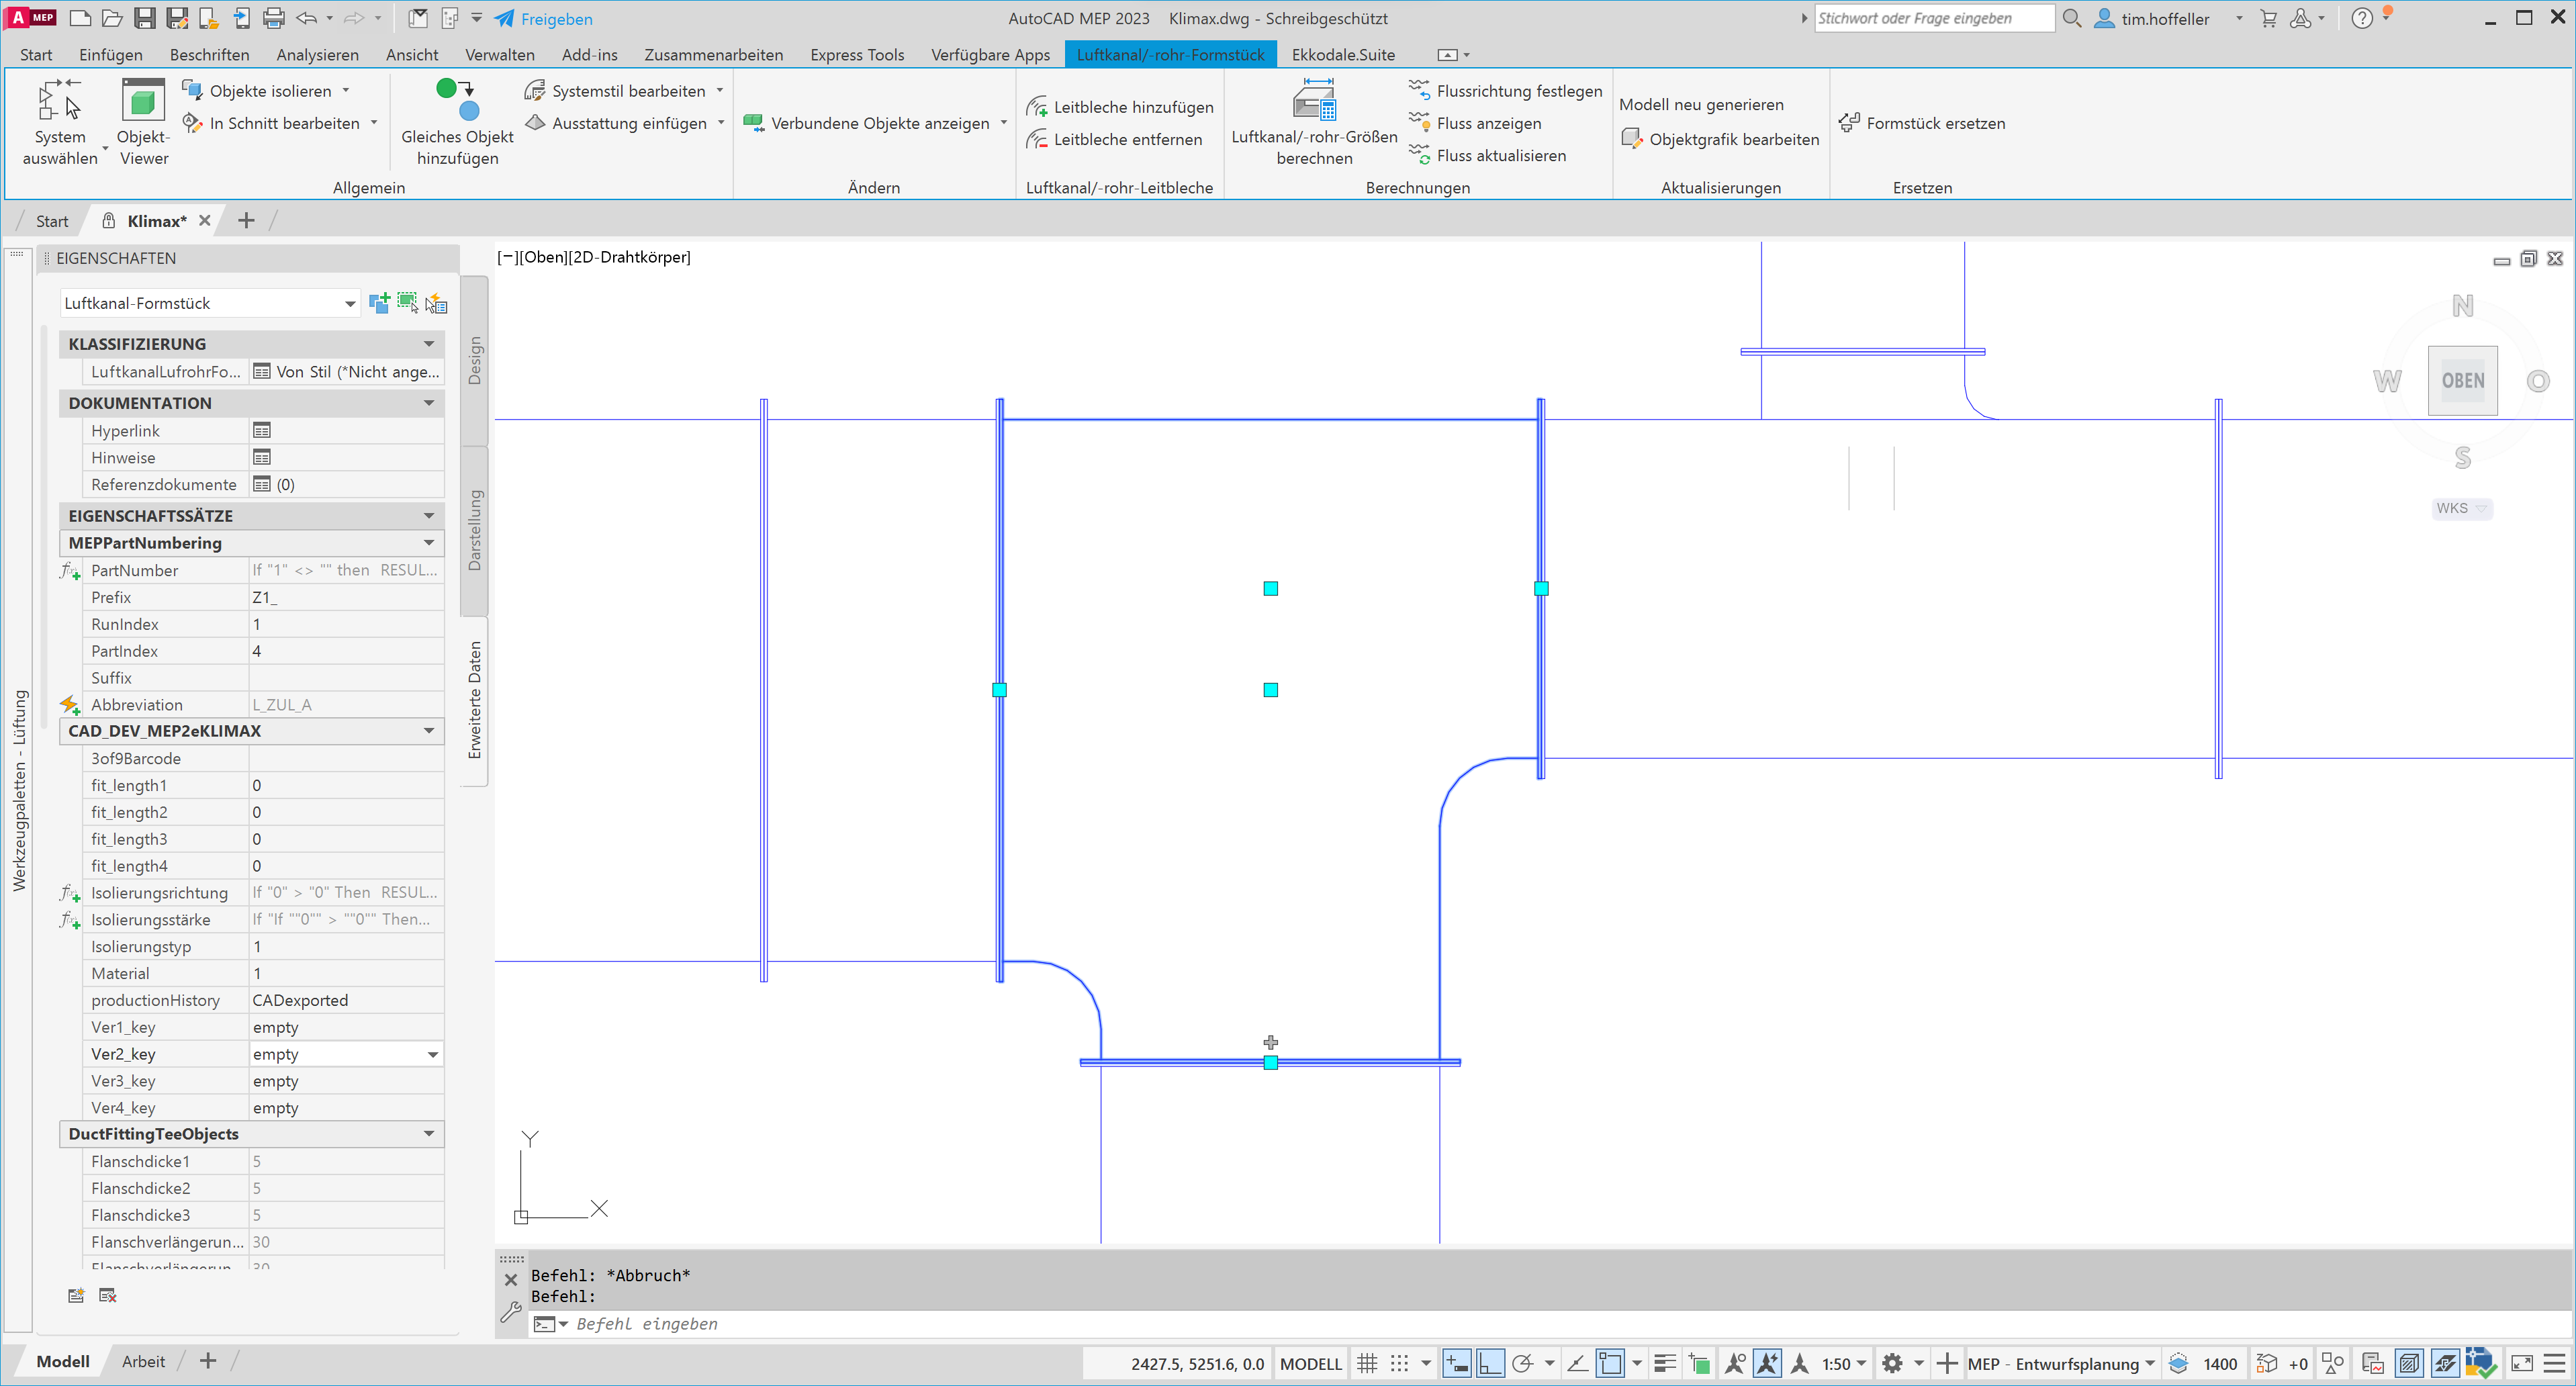Toggle snap mode in status bar

click(x=1399, y=1363)
